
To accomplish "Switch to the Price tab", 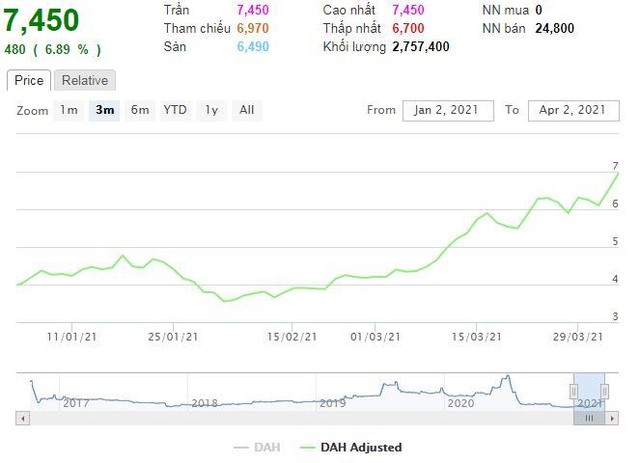I will (28, 81).
